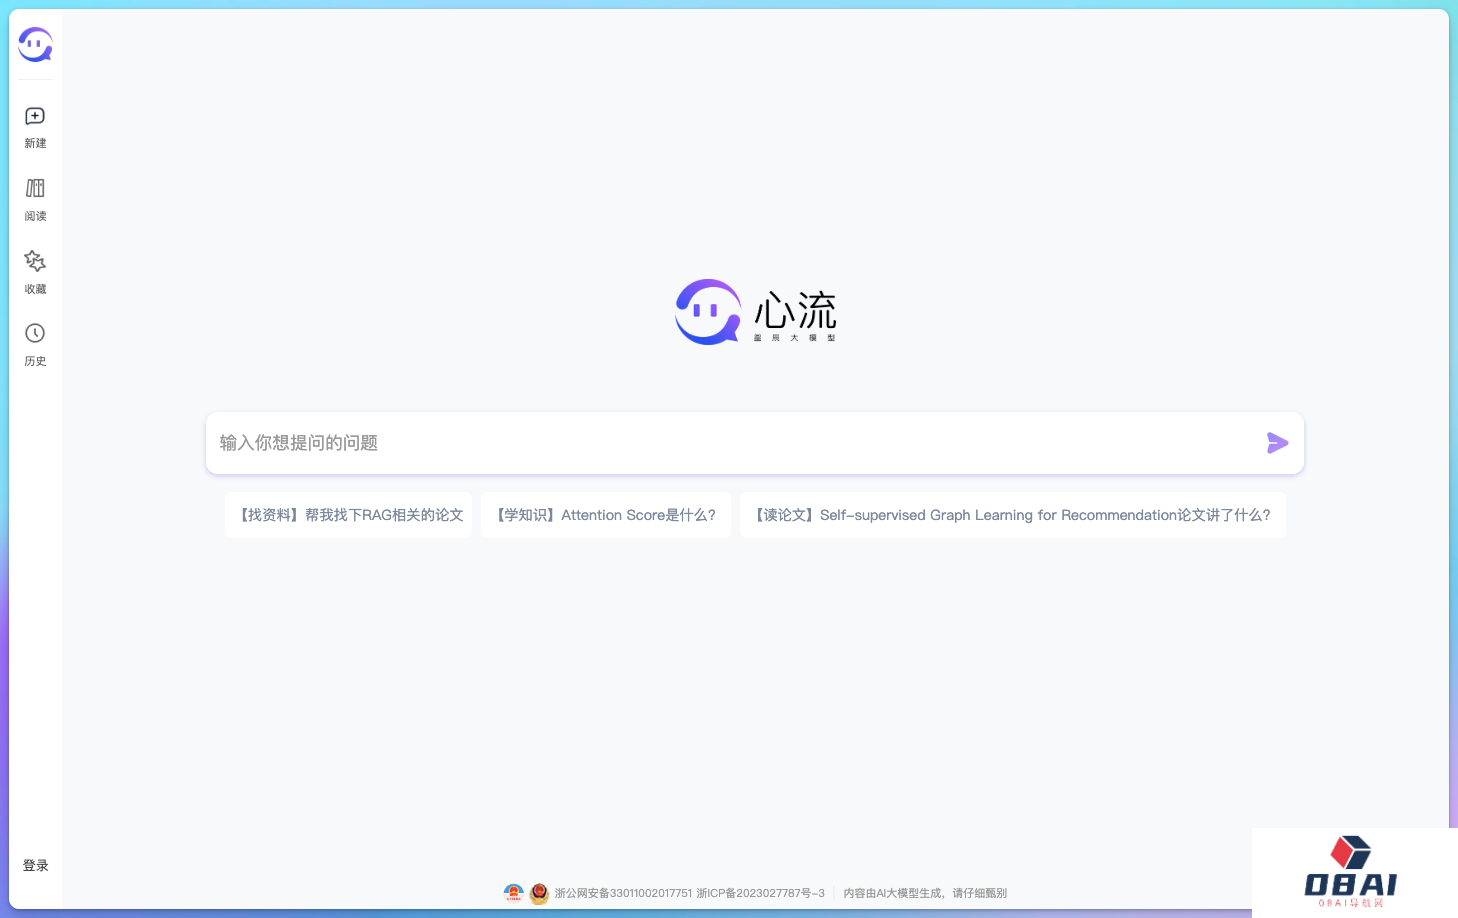The image size is (1458, 918).
Task: Click the 心流 chat-bubble logo atop the sidebar
Action: click(x=35, y=44)
